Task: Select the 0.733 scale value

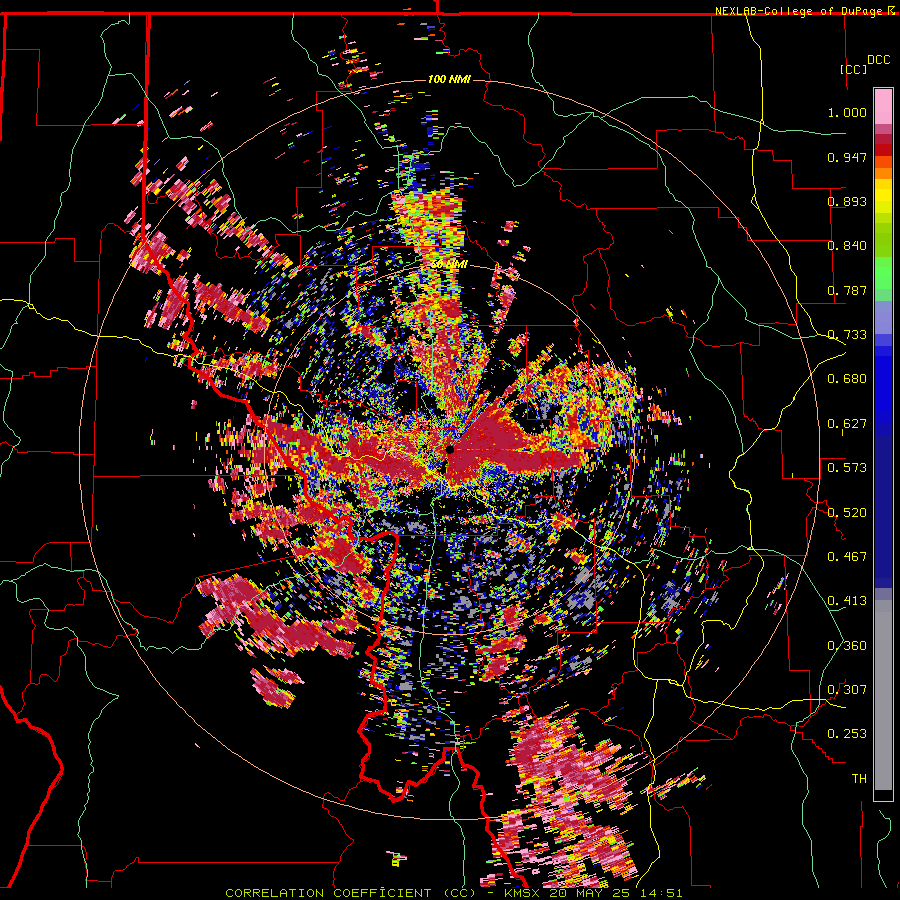Action: (x=847, y=335)
